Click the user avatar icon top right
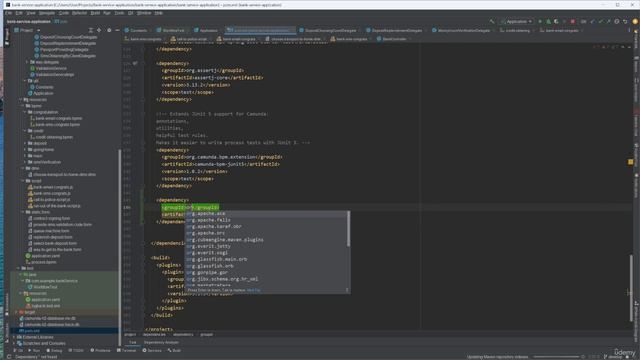Image resolution: width=640 pixels, height=360 pixels. tap(635, 22)
